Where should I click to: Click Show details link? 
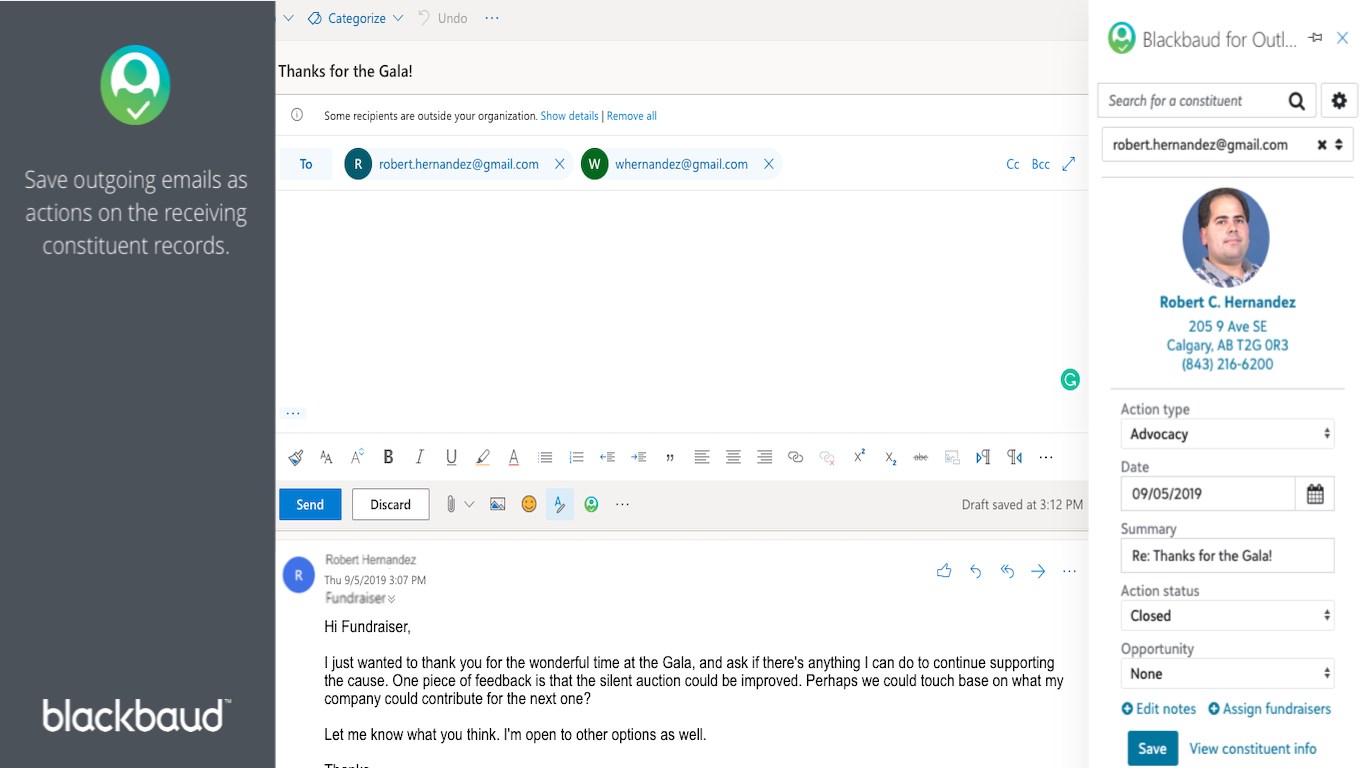tap(569, 116)
